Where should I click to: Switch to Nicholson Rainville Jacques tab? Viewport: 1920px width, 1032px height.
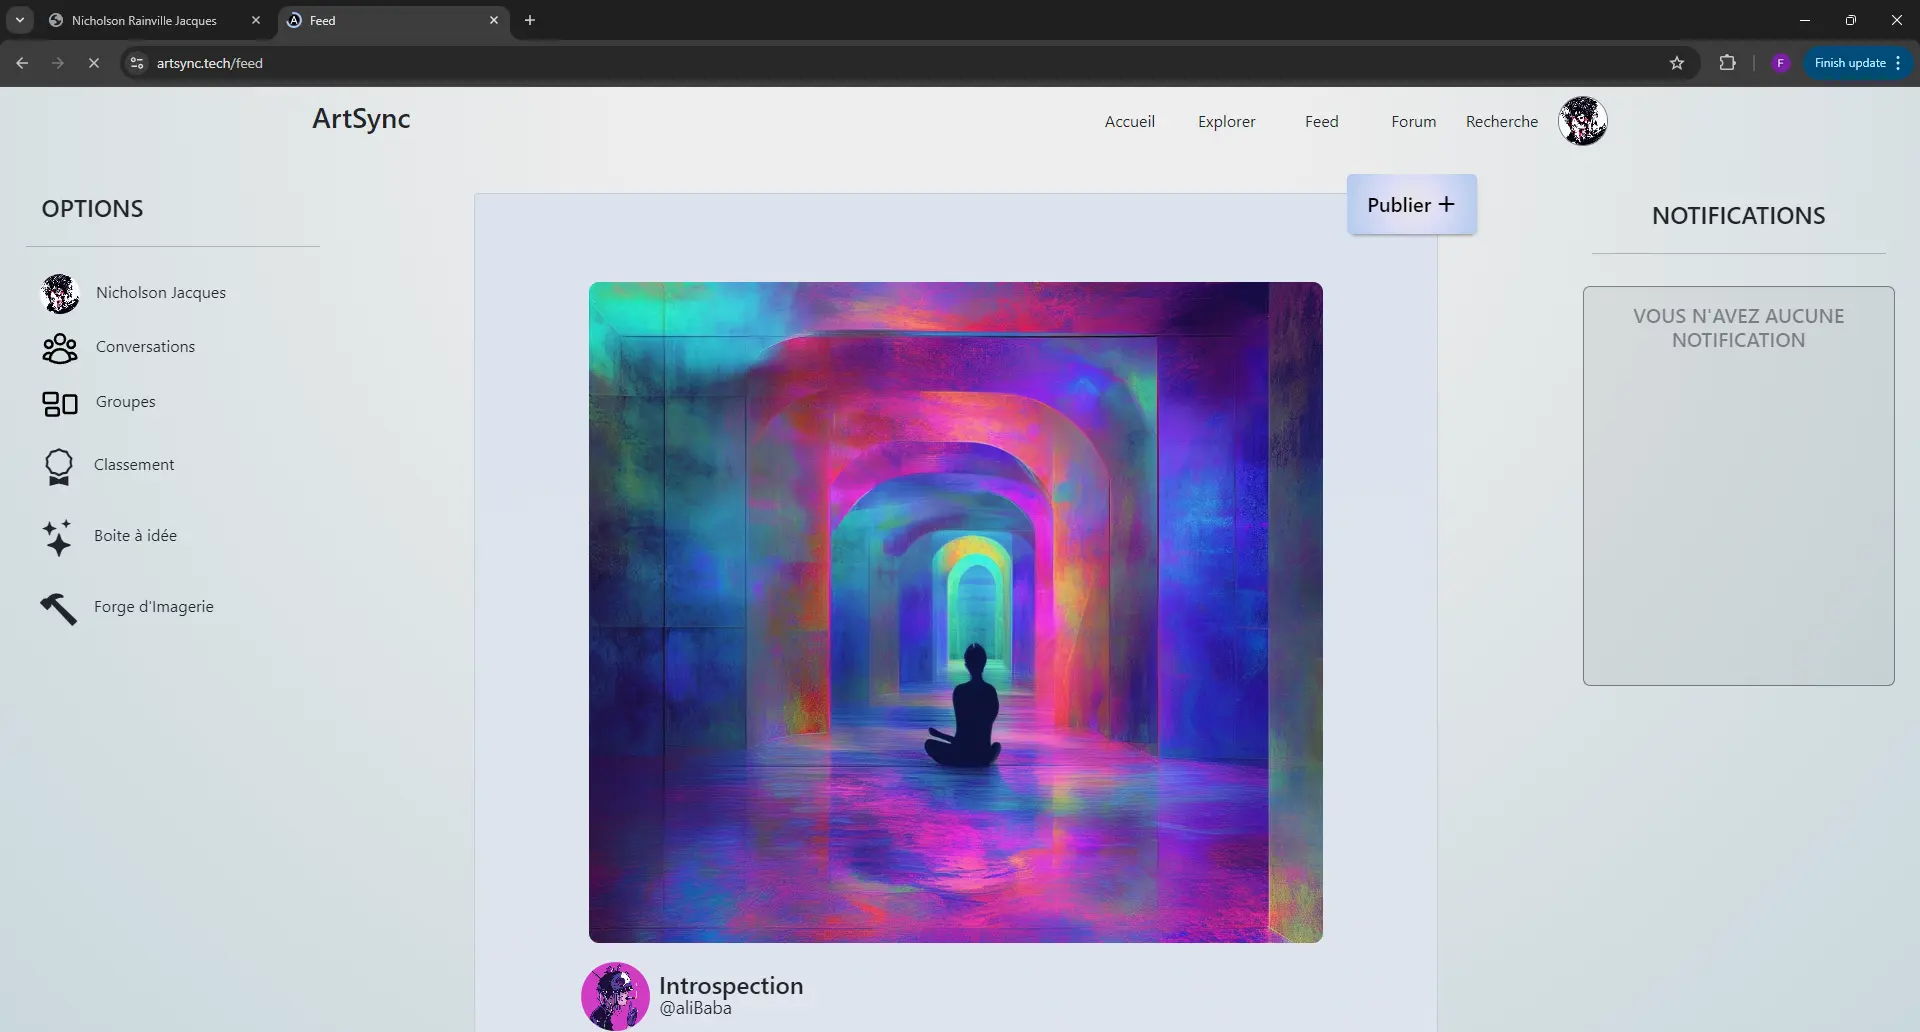coord(145,20)
